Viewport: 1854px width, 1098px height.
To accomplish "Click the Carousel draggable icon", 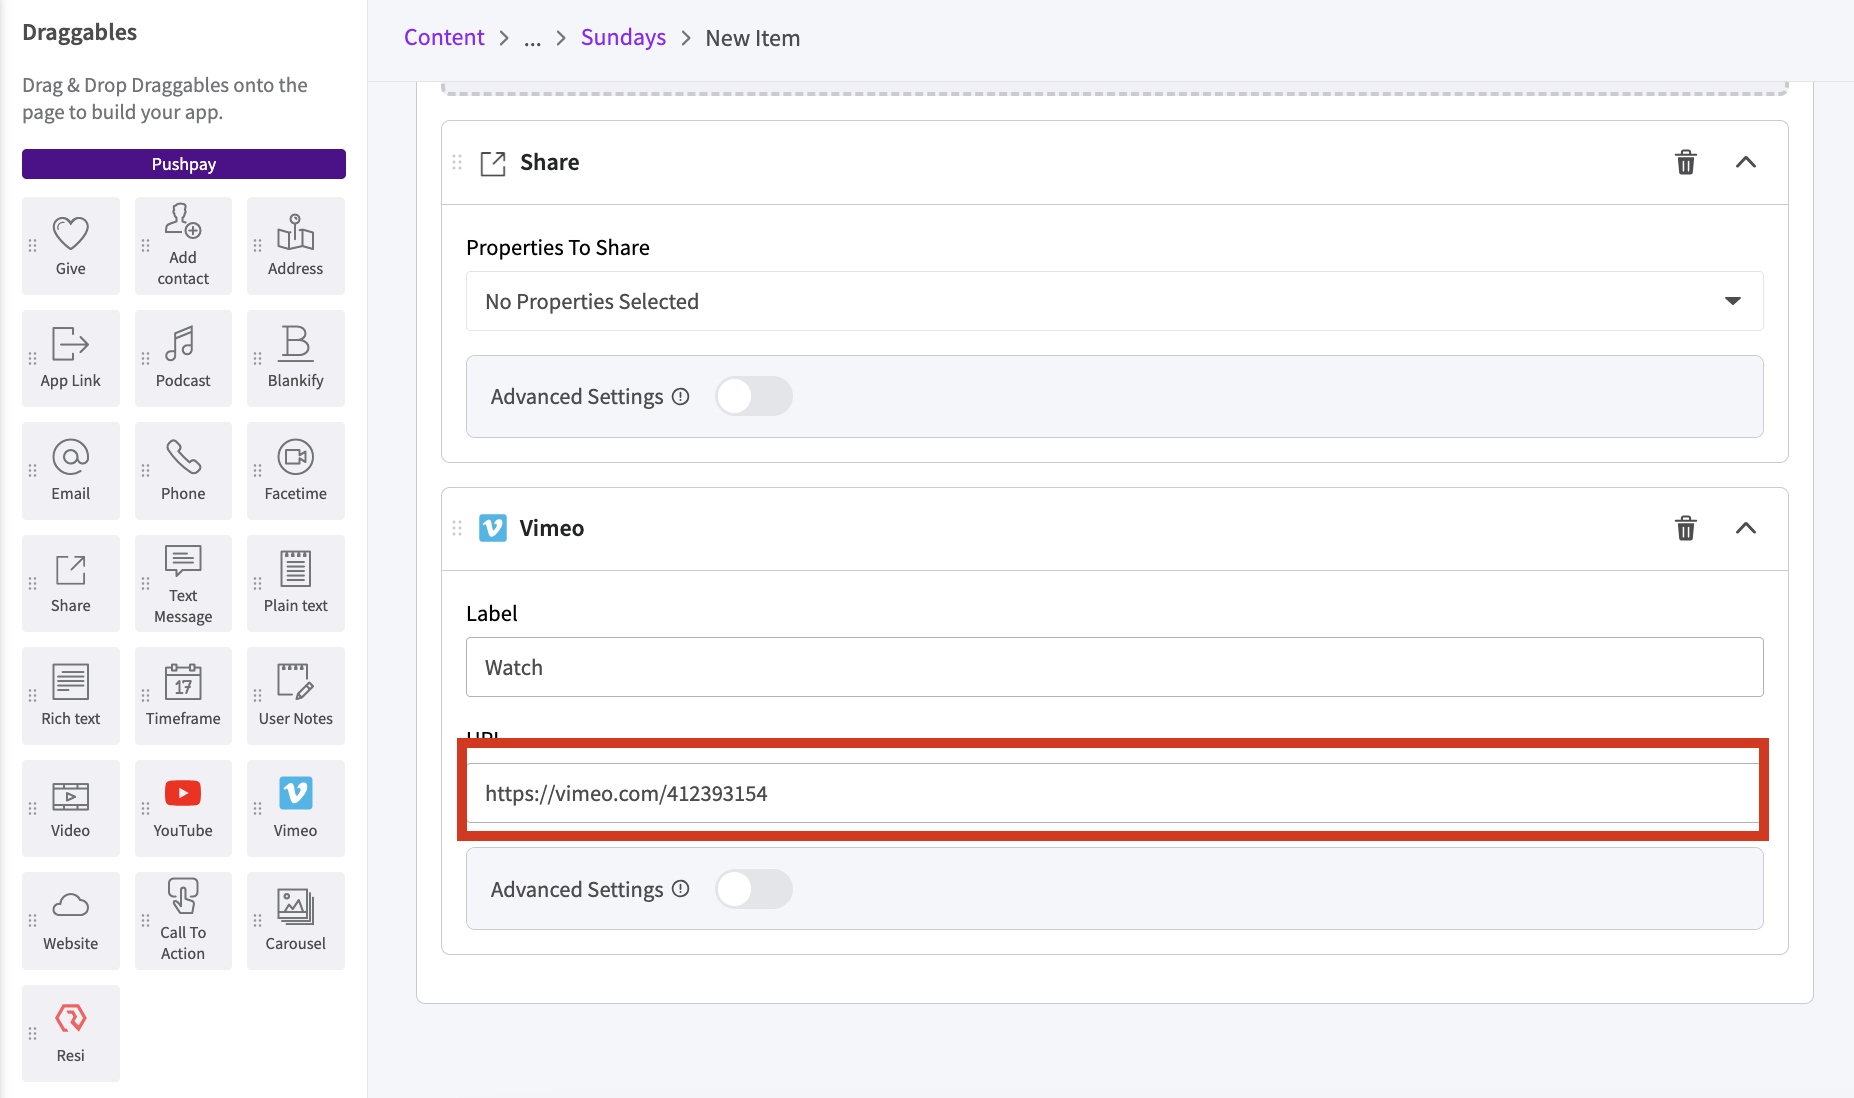I will coord(295,918).
